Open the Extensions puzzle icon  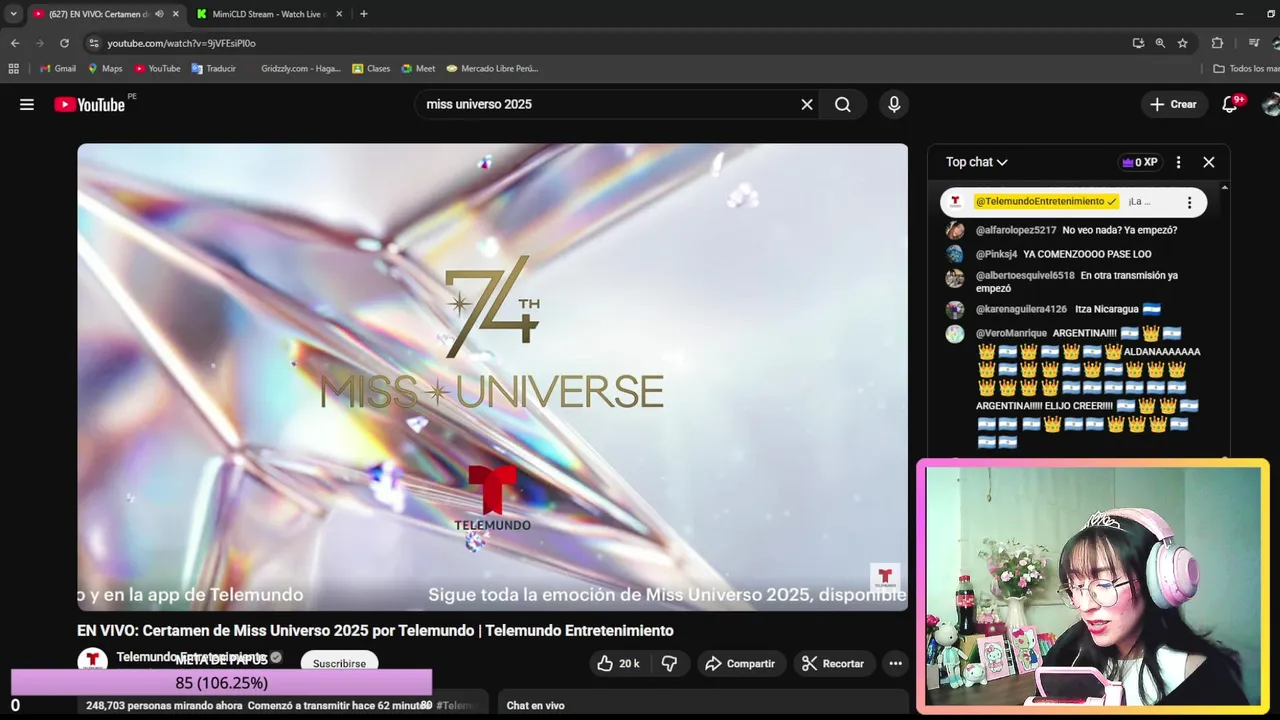(x=1217, y=43)
